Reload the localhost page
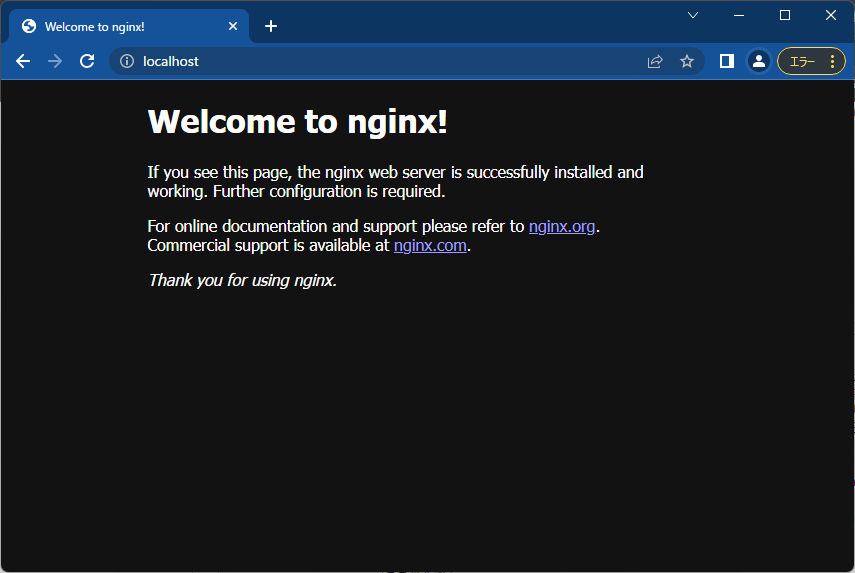The image size is (855, 573). pos(87,61)
